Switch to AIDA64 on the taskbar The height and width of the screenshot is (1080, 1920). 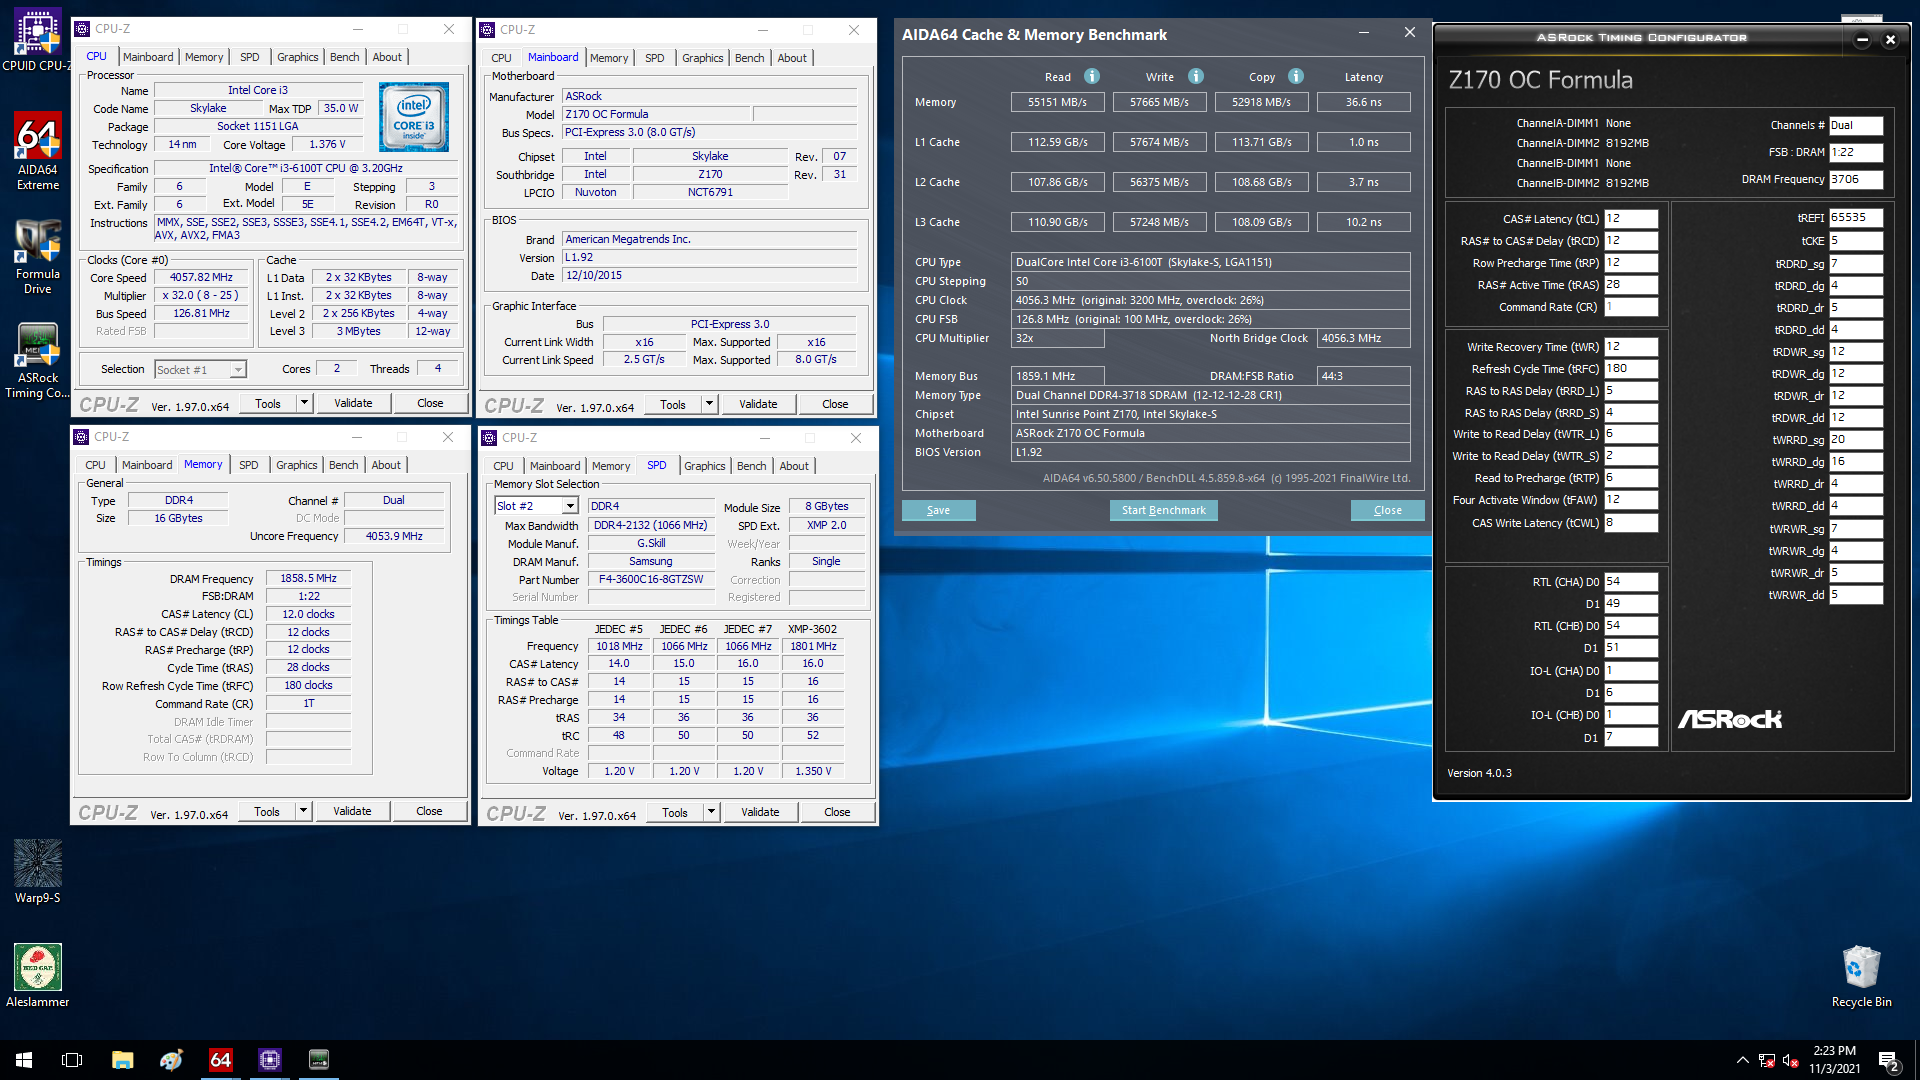[220, 1060]
